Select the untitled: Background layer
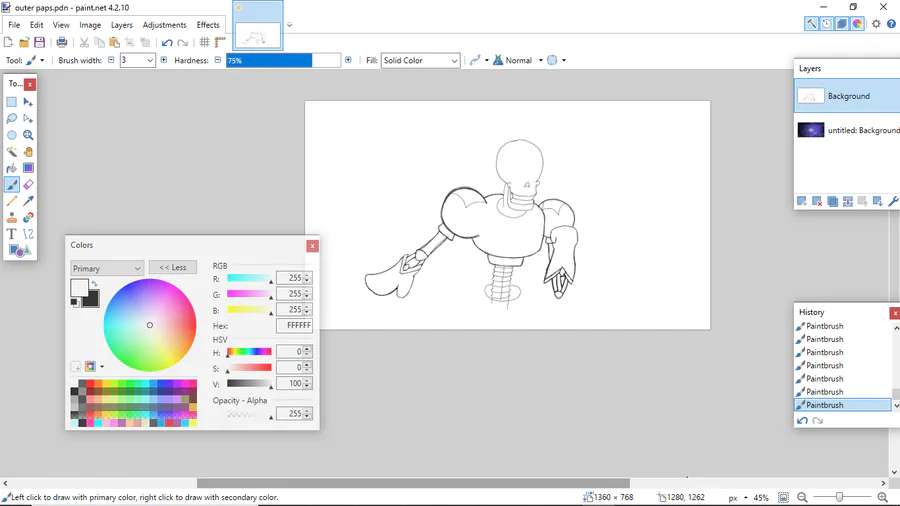 tap(848, 130)
